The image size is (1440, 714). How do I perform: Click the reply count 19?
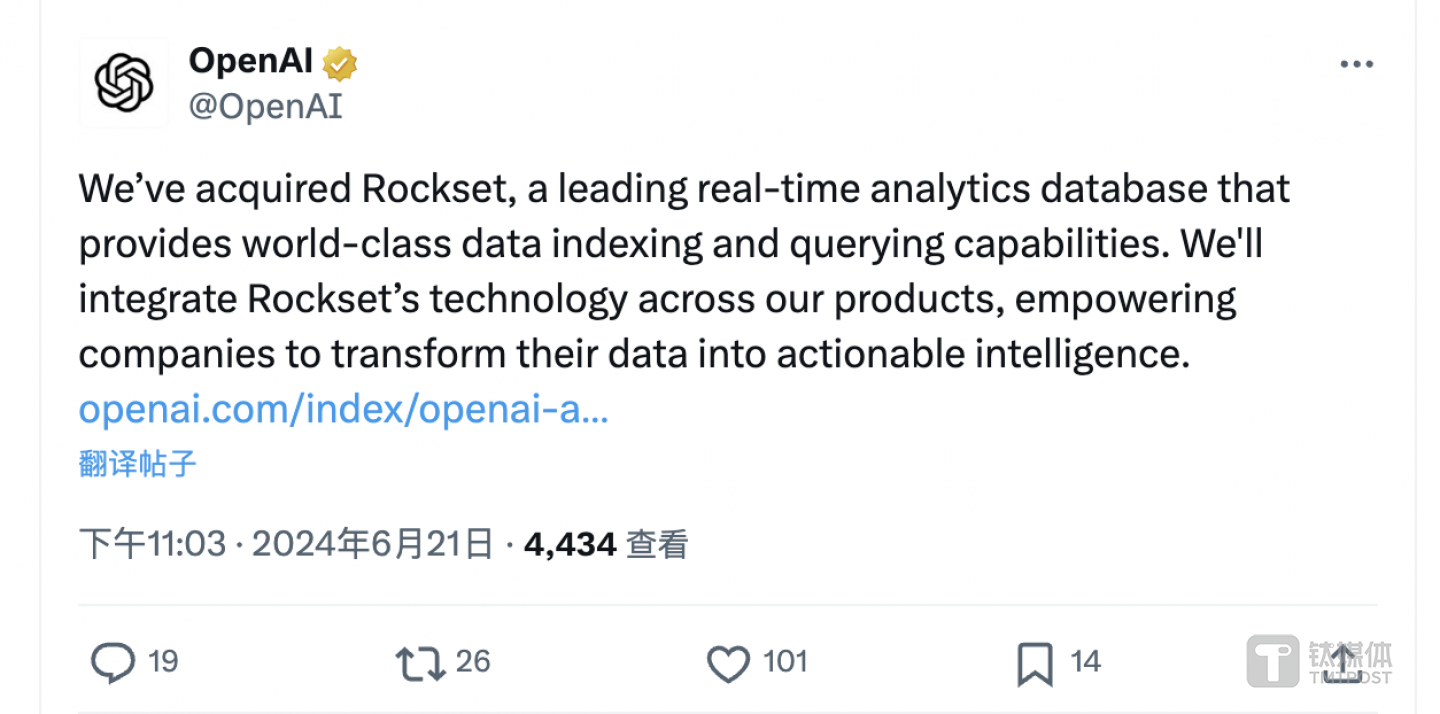(x=163, y=662)
